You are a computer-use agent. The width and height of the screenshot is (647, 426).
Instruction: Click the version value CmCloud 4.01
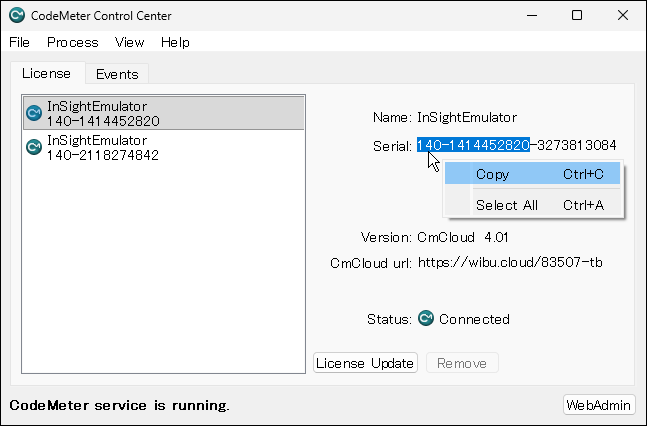tap(463, 237)
